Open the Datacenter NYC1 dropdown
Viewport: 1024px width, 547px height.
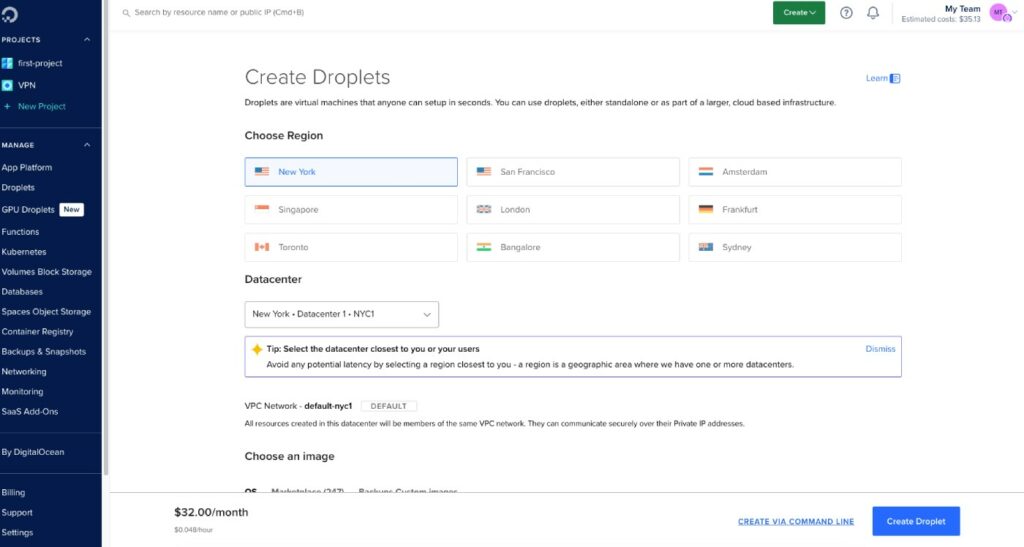tap(342, 314)
